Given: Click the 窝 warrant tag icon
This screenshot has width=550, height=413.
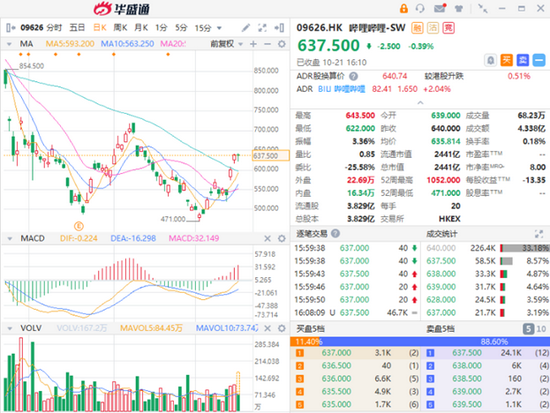Looking at the screenshot, I should coord(448,28).
